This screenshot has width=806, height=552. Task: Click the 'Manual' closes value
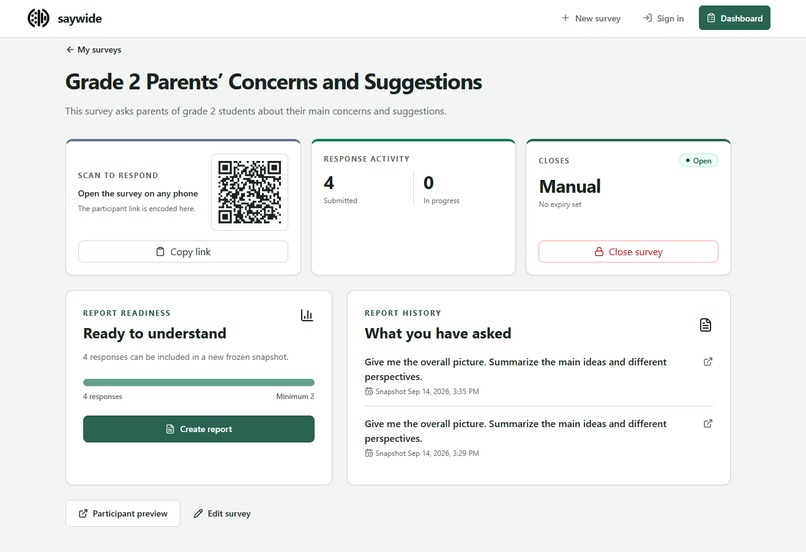[x=570, y=186]
